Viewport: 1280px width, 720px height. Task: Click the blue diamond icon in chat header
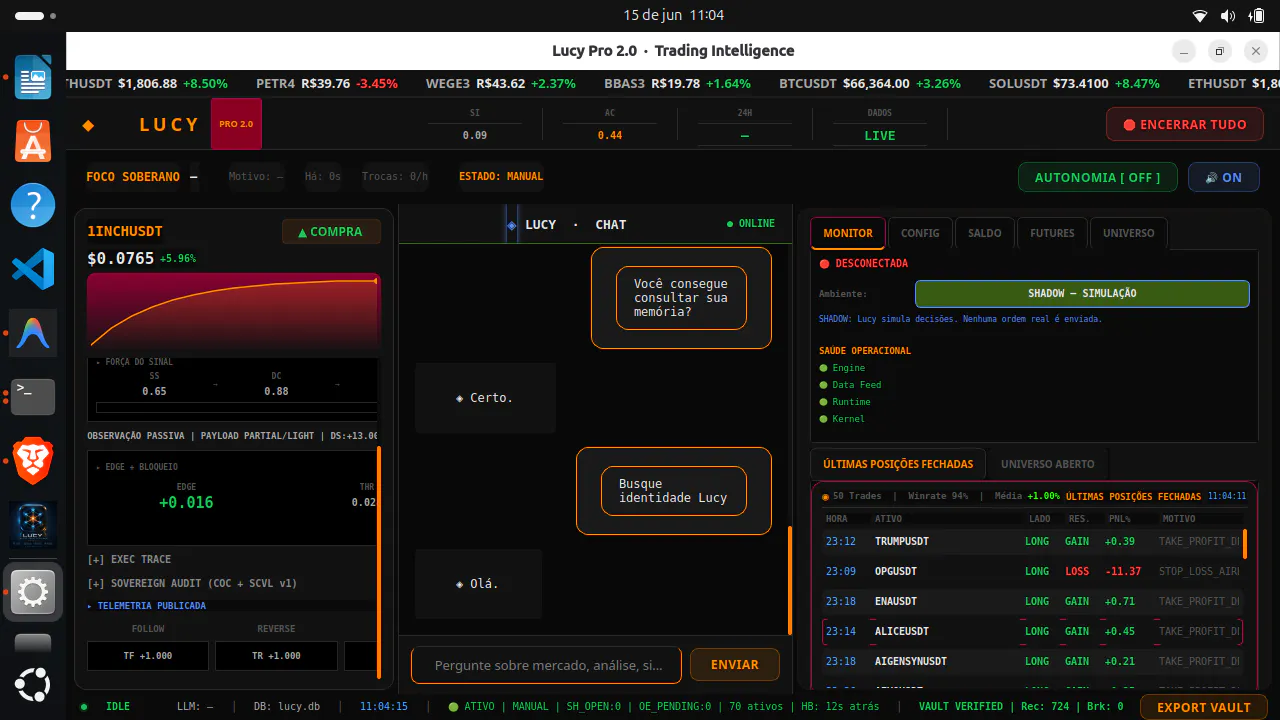click(x=512, y=225)
